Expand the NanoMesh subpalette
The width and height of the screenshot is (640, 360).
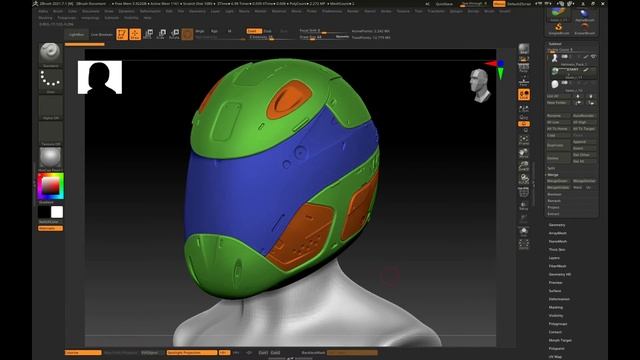pos(558,241)
